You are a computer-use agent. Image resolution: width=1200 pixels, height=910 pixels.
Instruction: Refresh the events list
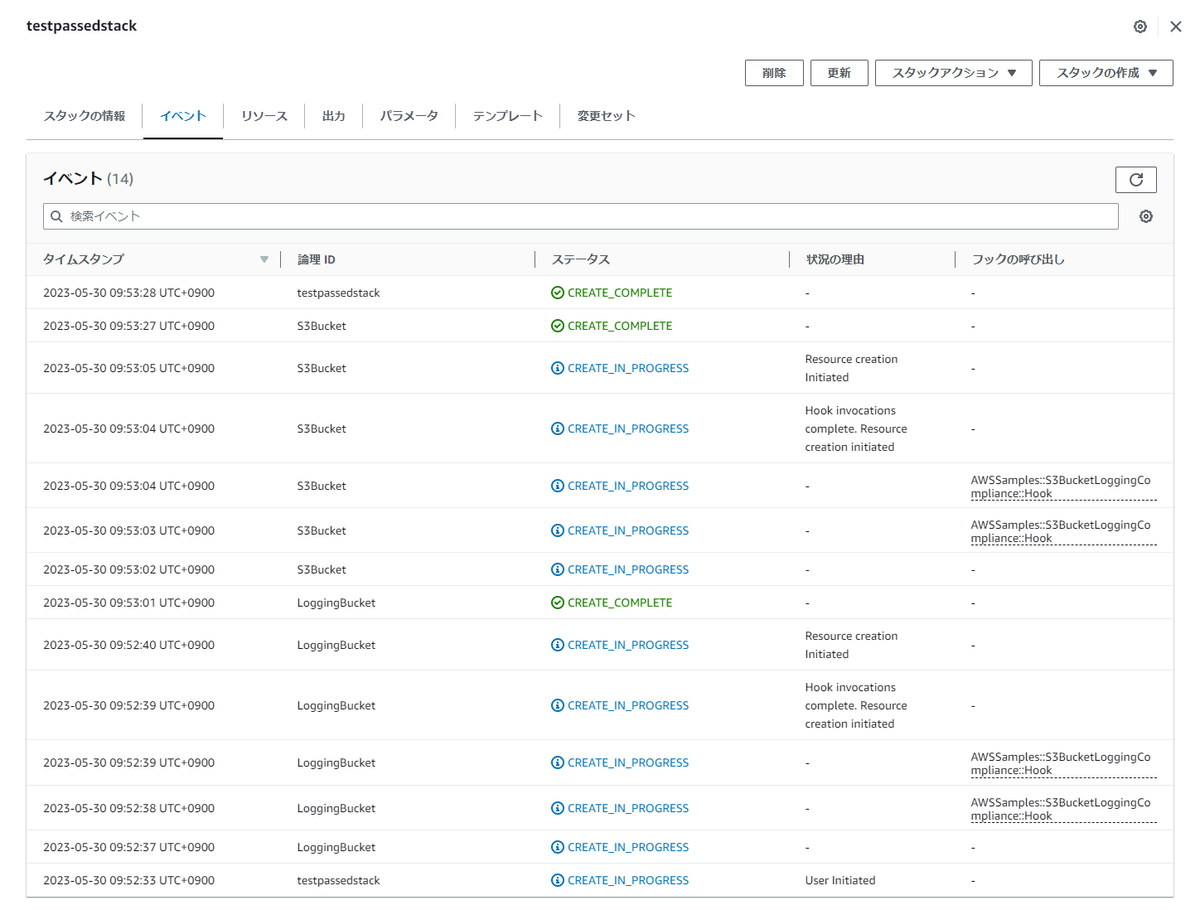1135,179
